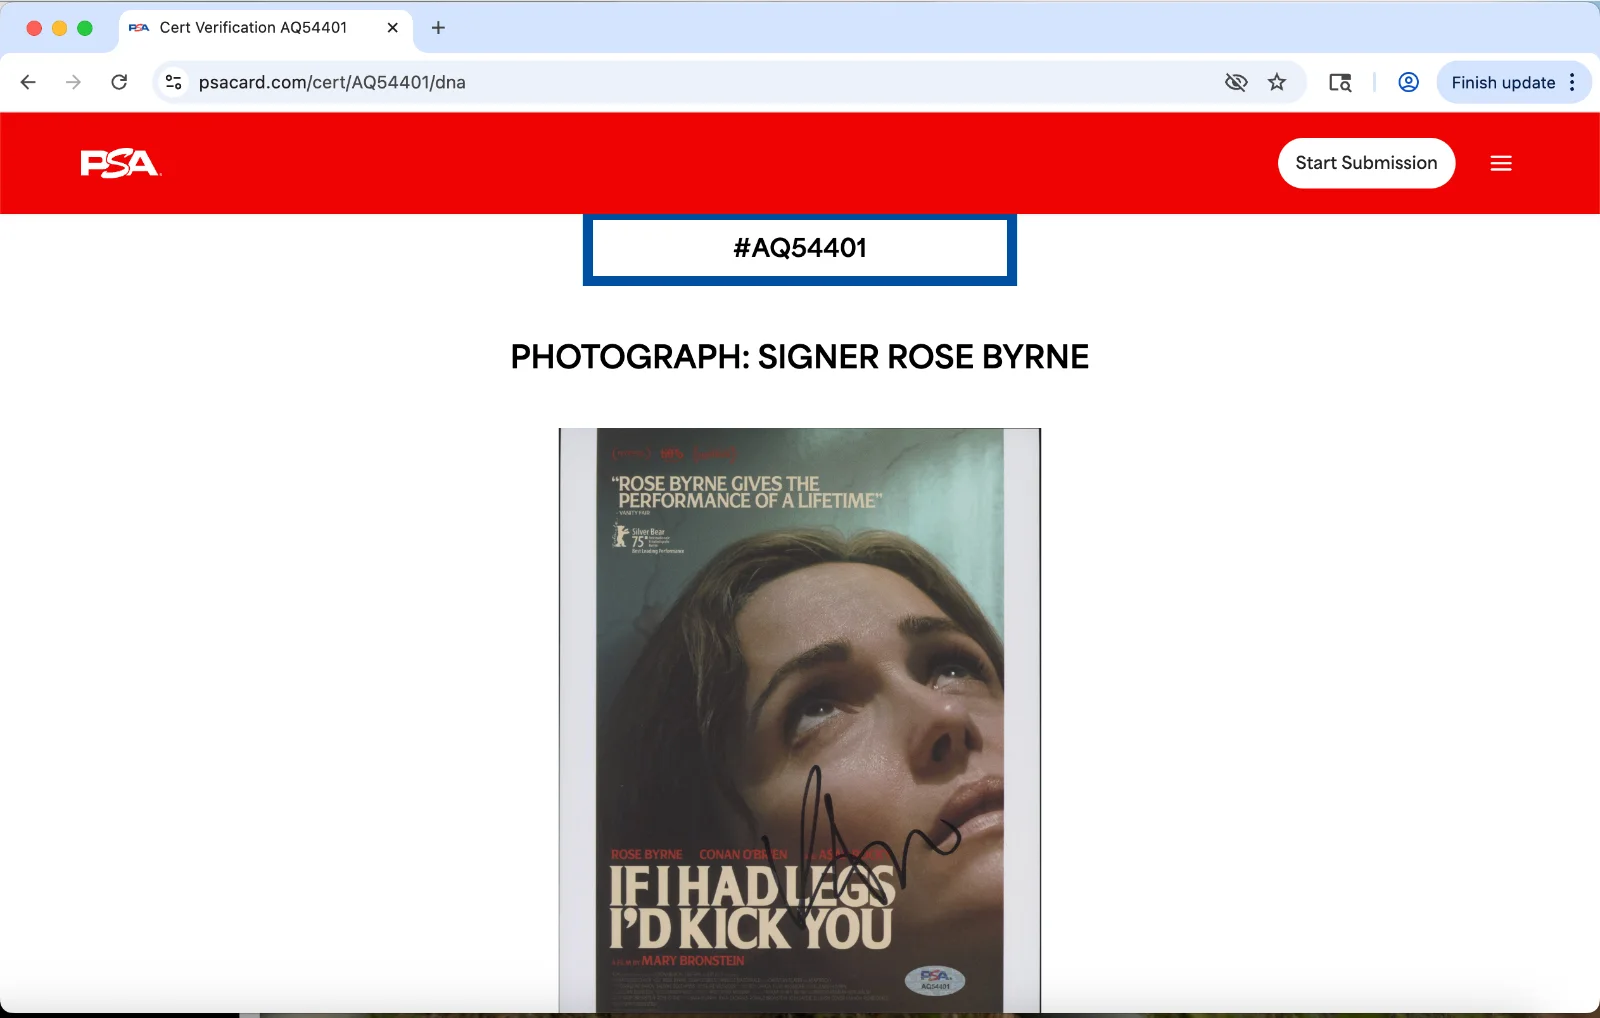This screenshot has width=1600, height=1018.
Task: Click the Photograph Signer Rose Byrne heading
Action: [800, 357]
